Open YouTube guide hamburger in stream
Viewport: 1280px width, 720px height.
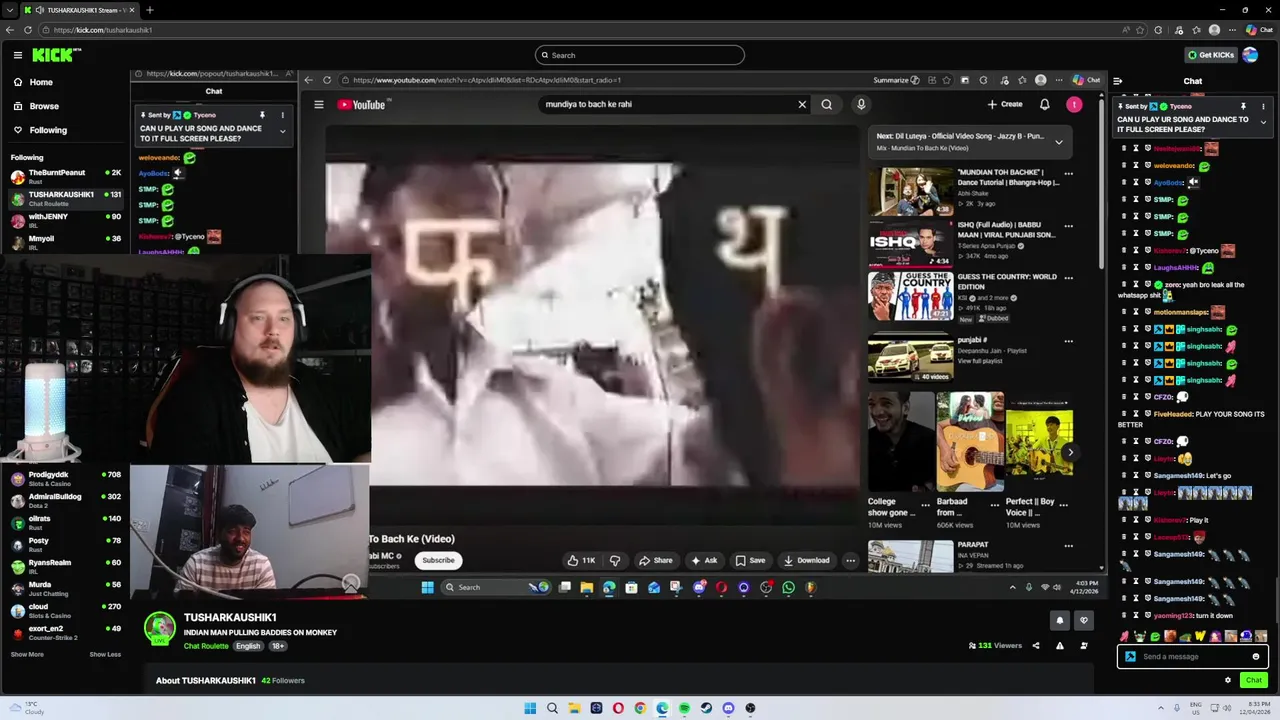[319, 104]
